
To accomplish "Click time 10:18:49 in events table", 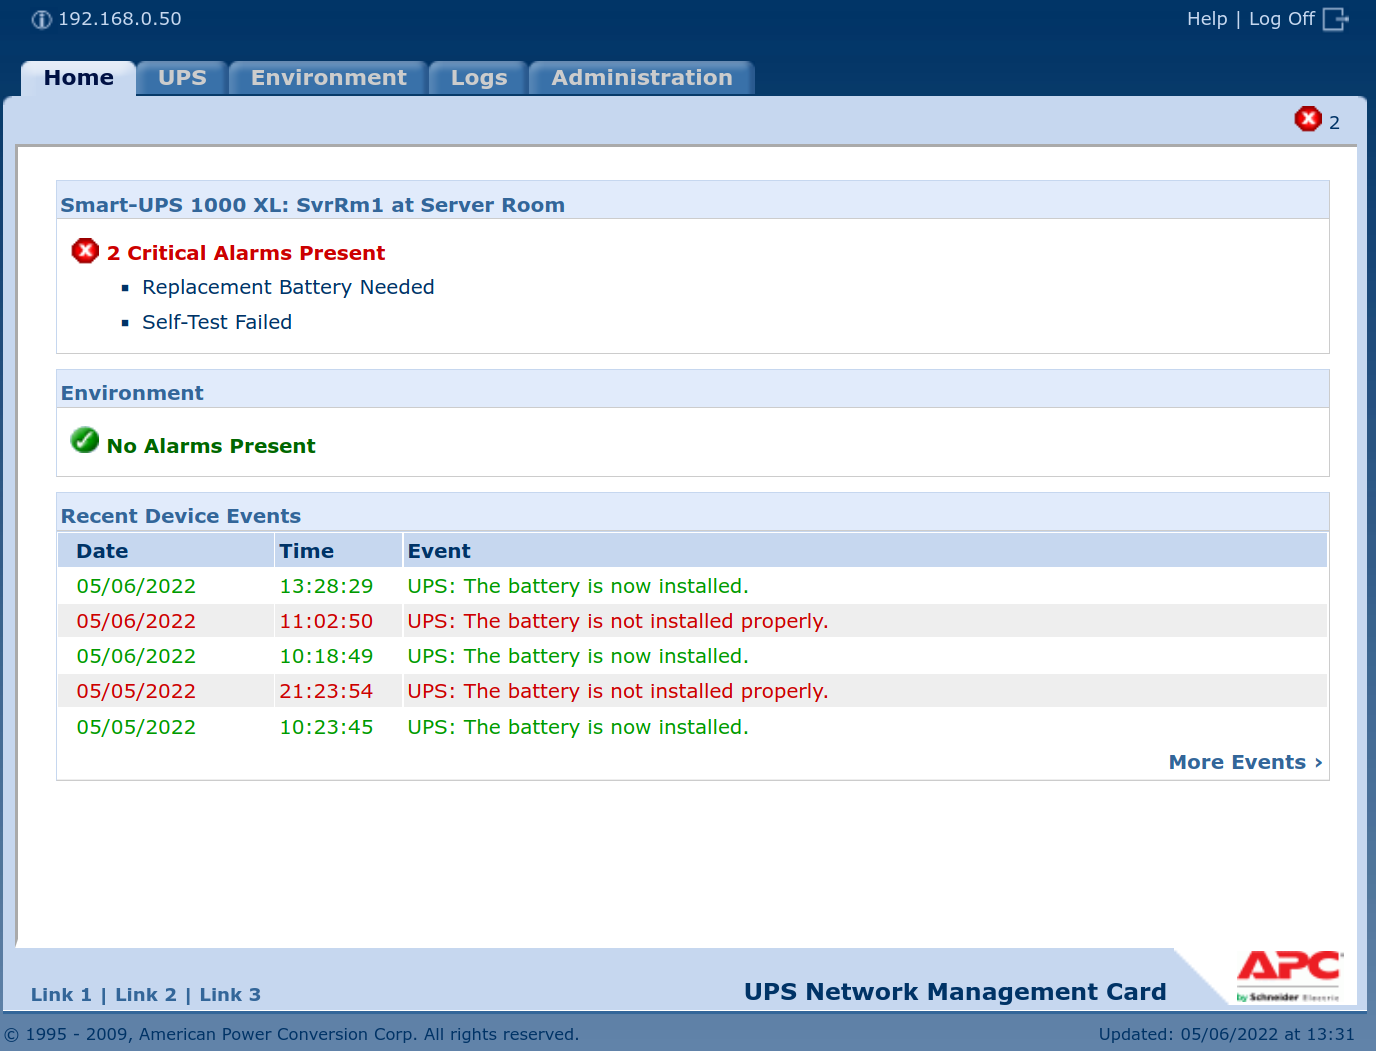I will [x=326, y=656].
